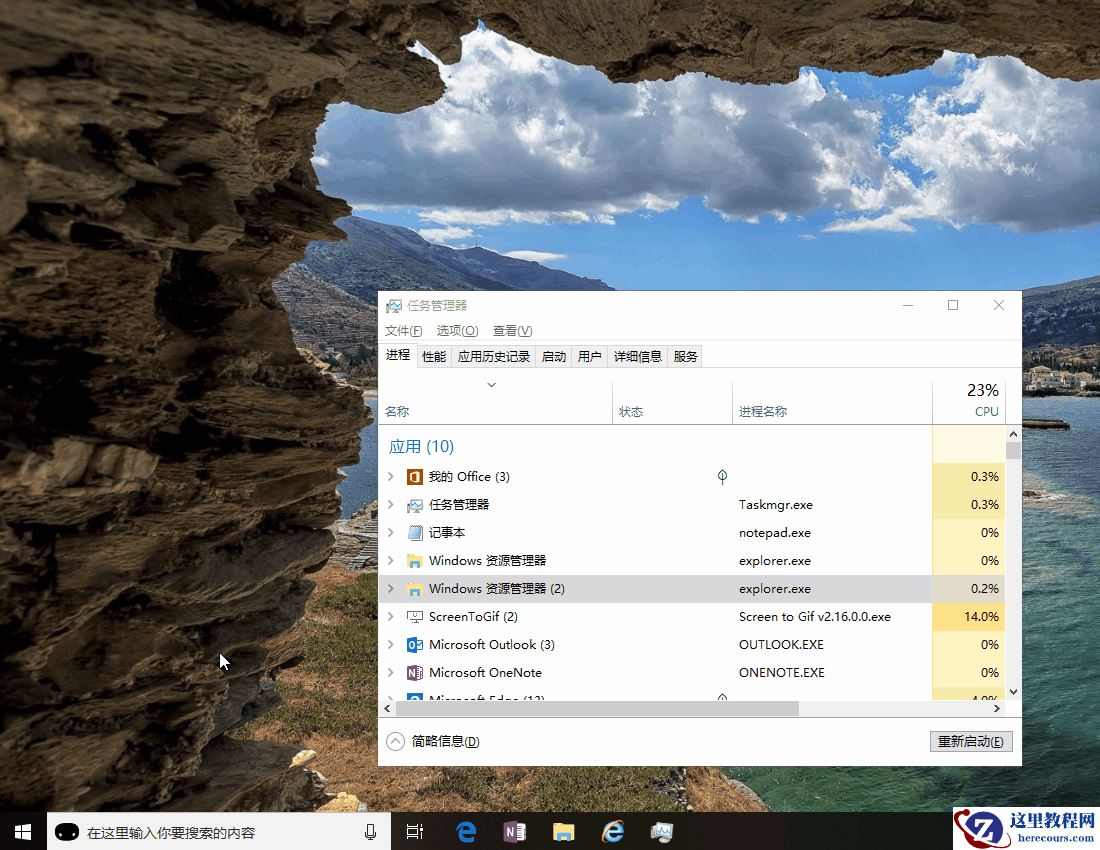Click the microphone icon in the search box

(x=370, y=831)
